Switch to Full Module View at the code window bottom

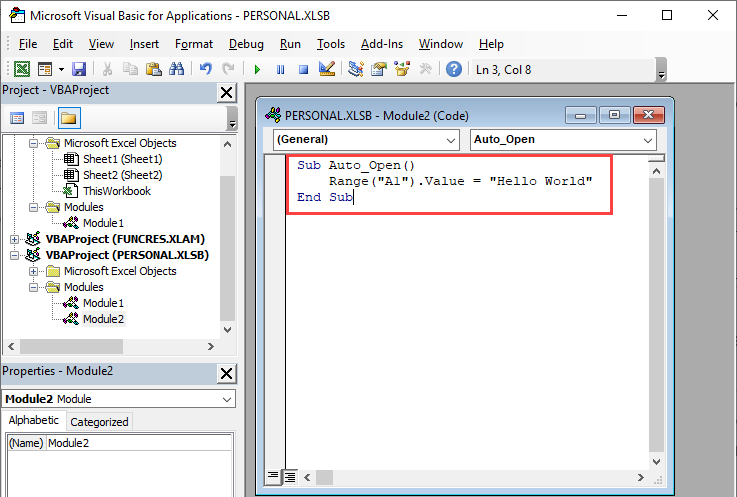tap(289, 476)
